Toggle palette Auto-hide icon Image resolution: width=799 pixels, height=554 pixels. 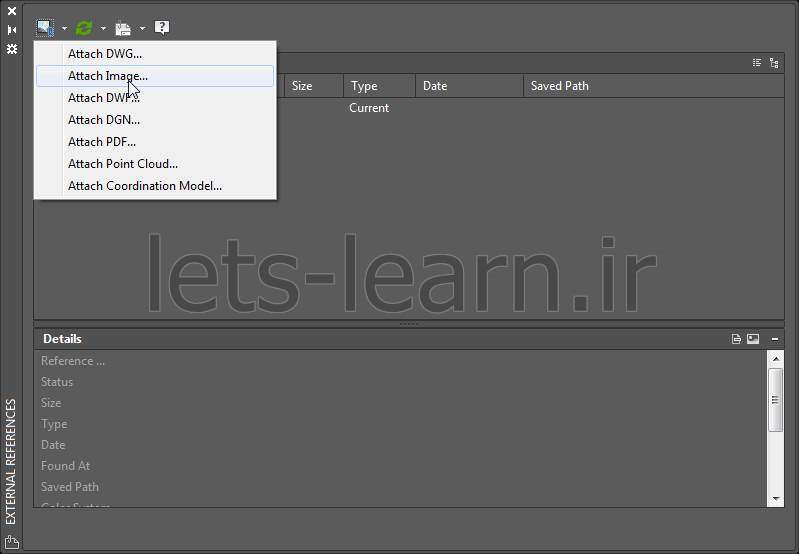[x=12, y=30]
